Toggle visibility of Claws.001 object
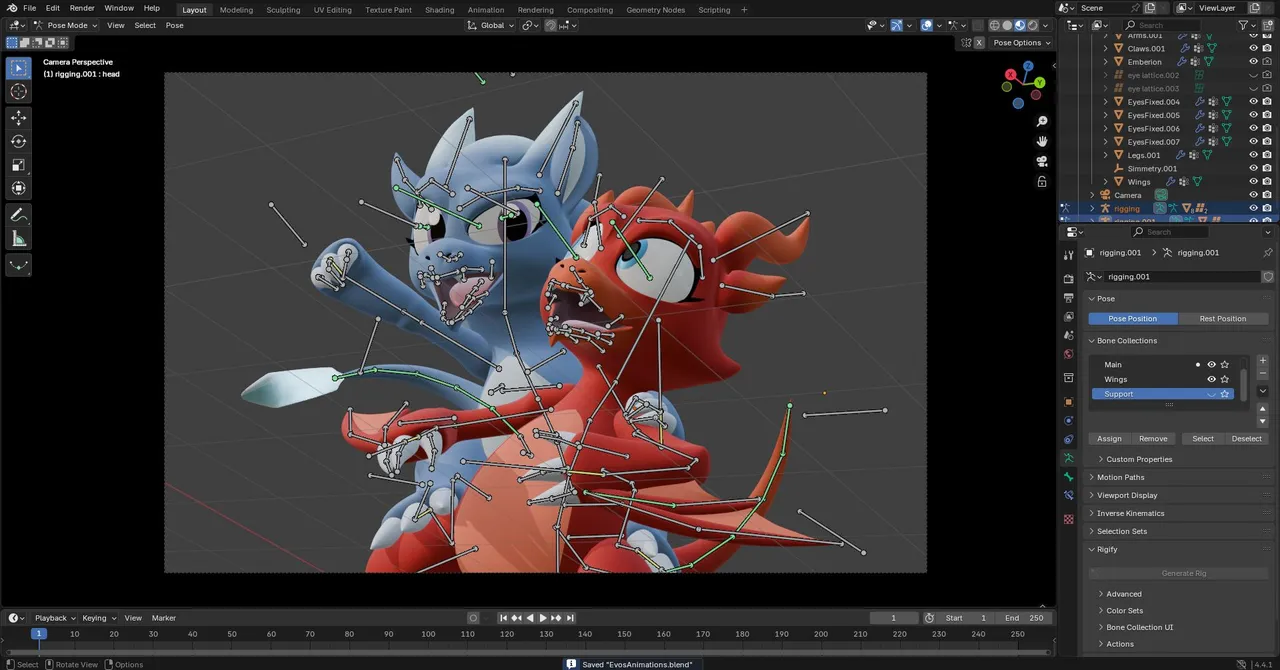Image resolution: width=1280 pixels, height=670 pixels. 1253,48
